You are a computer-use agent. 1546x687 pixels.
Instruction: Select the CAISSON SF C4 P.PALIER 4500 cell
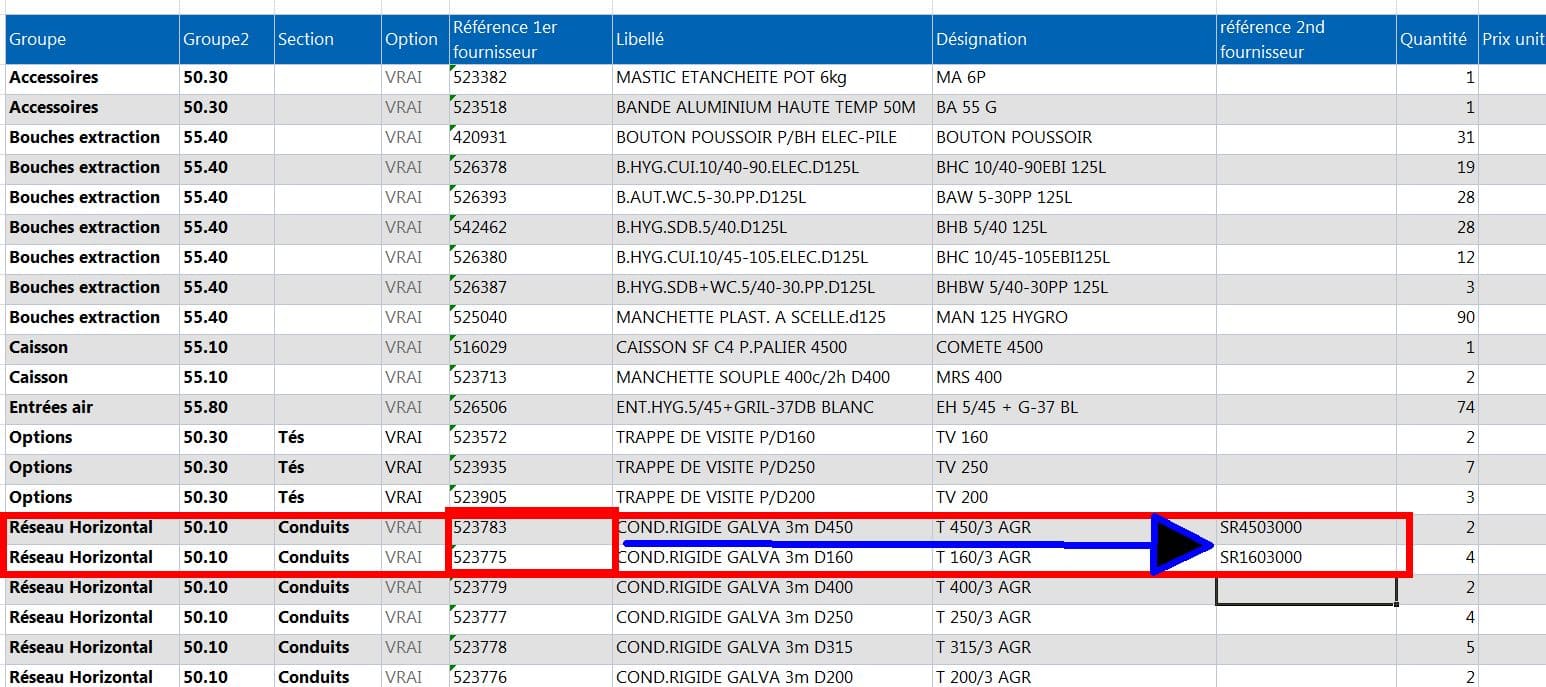click(x=772, y=347)
